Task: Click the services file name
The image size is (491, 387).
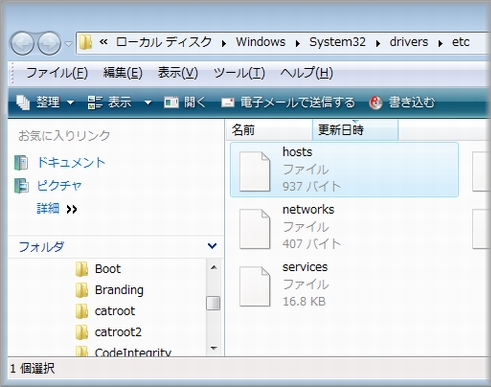Action: (305, 267)
